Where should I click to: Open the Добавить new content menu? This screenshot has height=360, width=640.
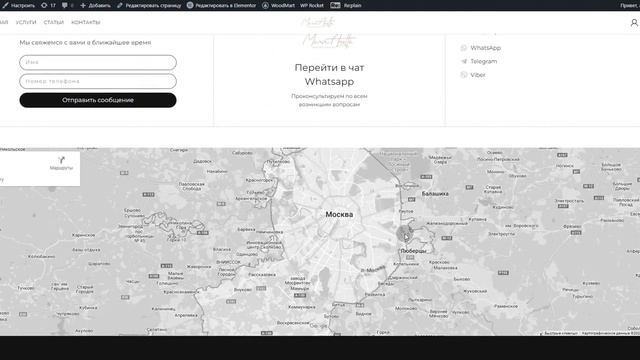[x=95, y=5]
